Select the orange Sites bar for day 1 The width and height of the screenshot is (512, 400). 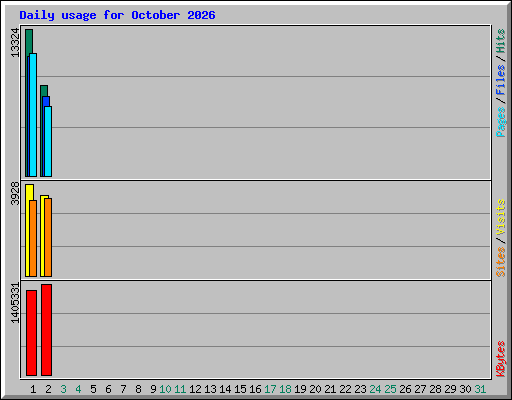33,238
